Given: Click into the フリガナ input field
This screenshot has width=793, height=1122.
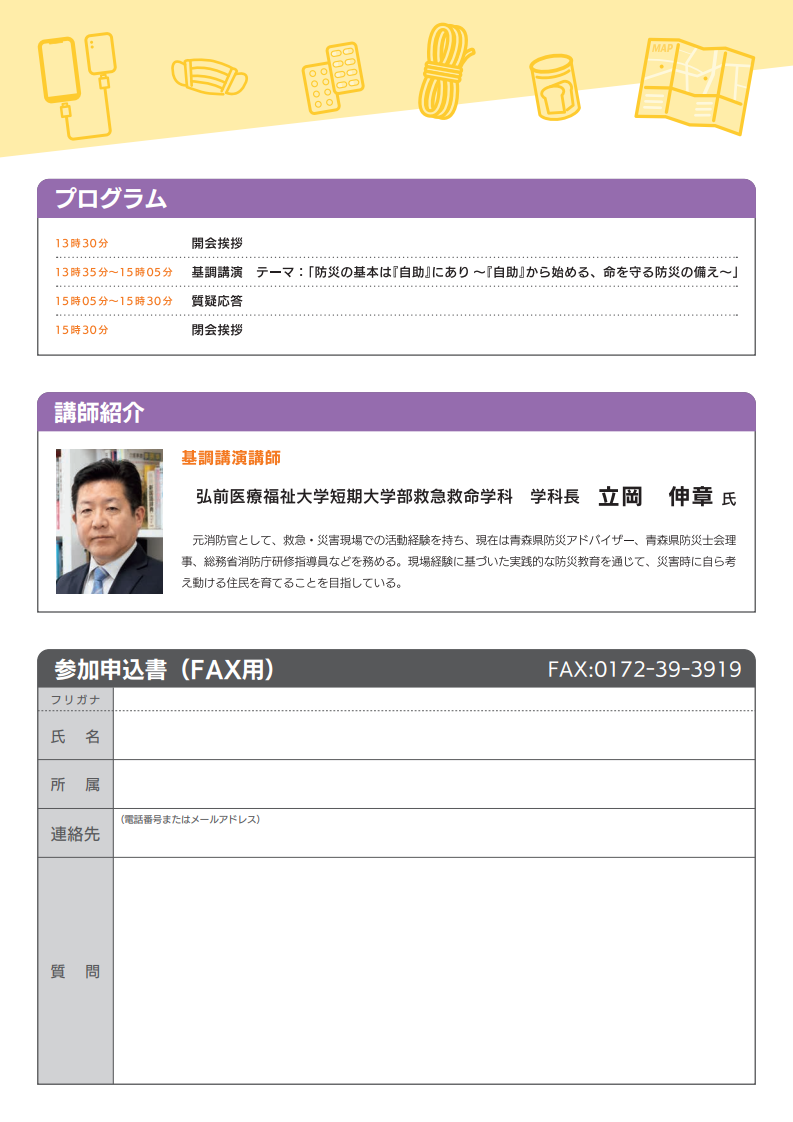Looking at the screenshot, I should [433, 699].
